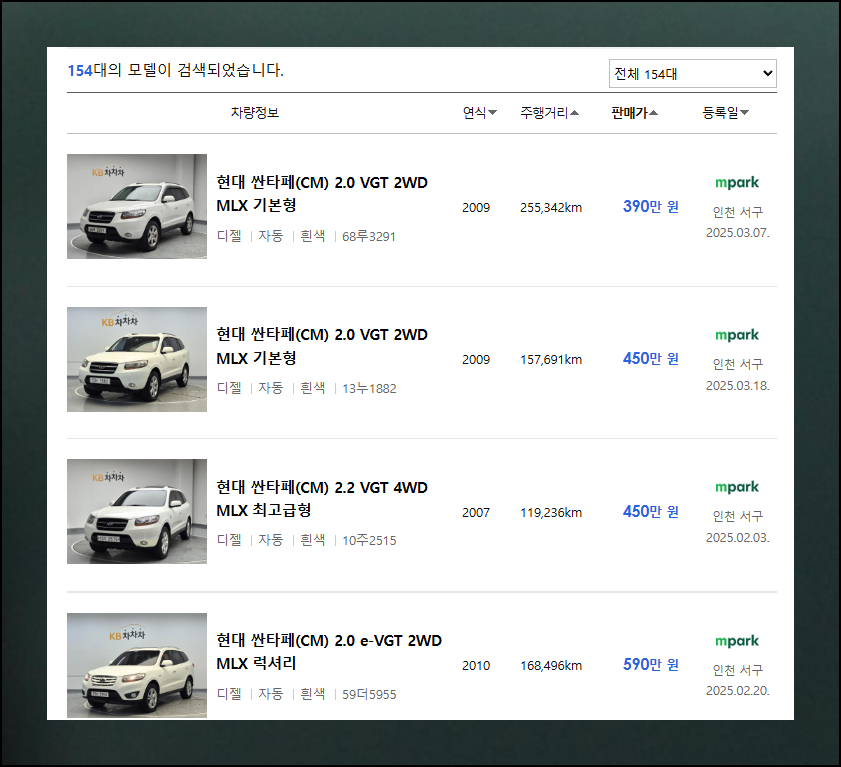Click model year 2007

pos(476,513)
